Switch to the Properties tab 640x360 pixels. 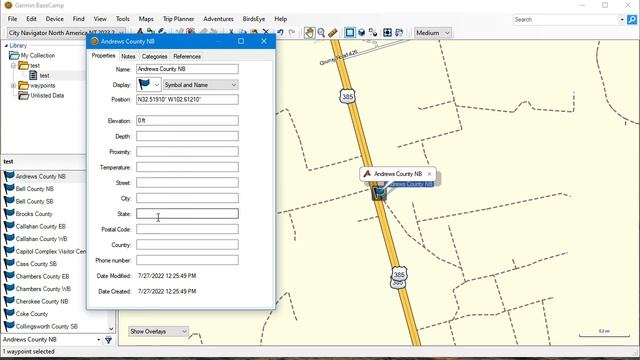point(103,56)
